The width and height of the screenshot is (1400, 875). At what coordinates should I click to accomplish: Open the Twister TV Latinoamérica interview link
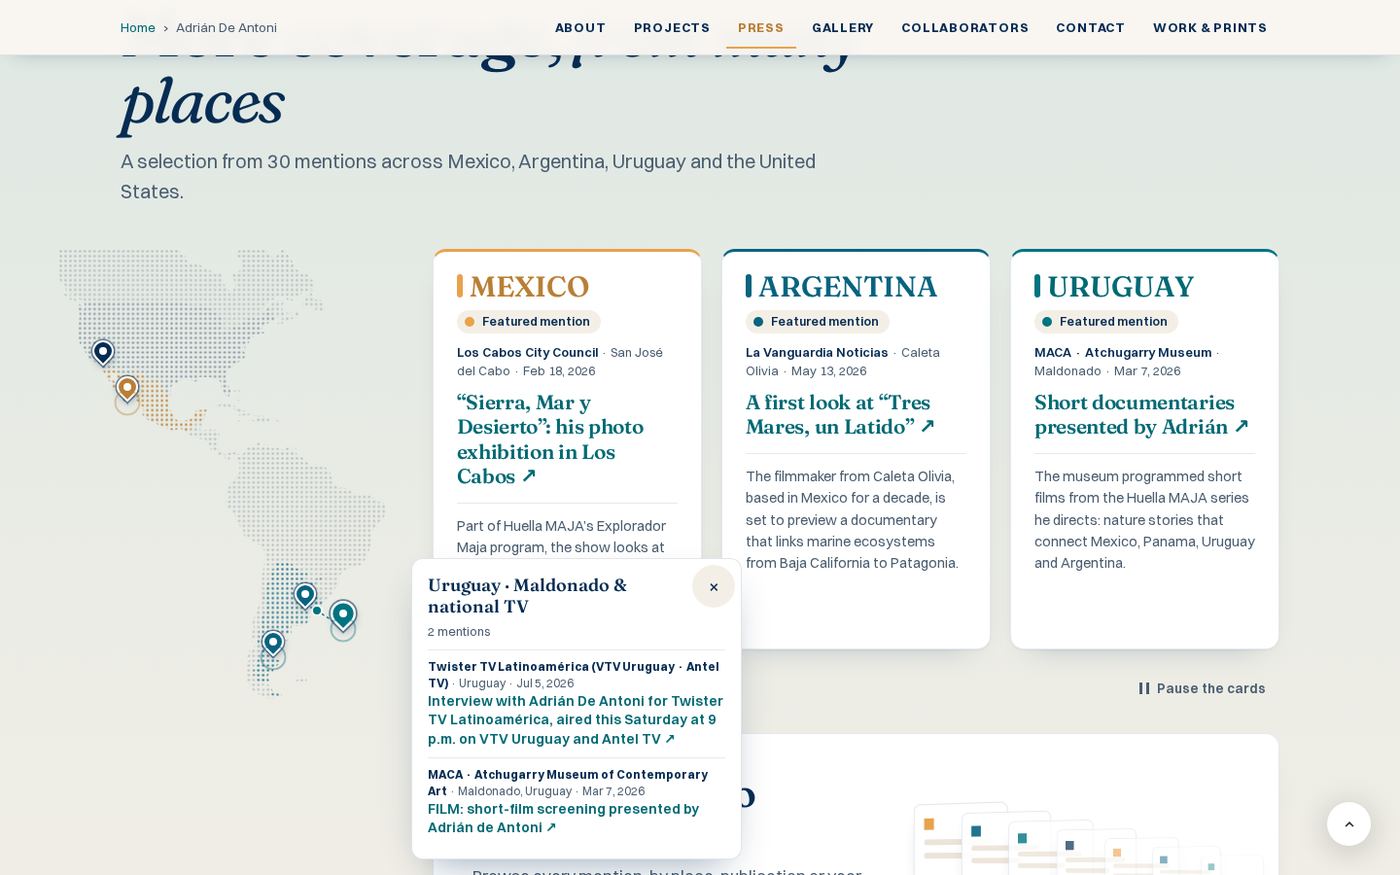(575, 720)
